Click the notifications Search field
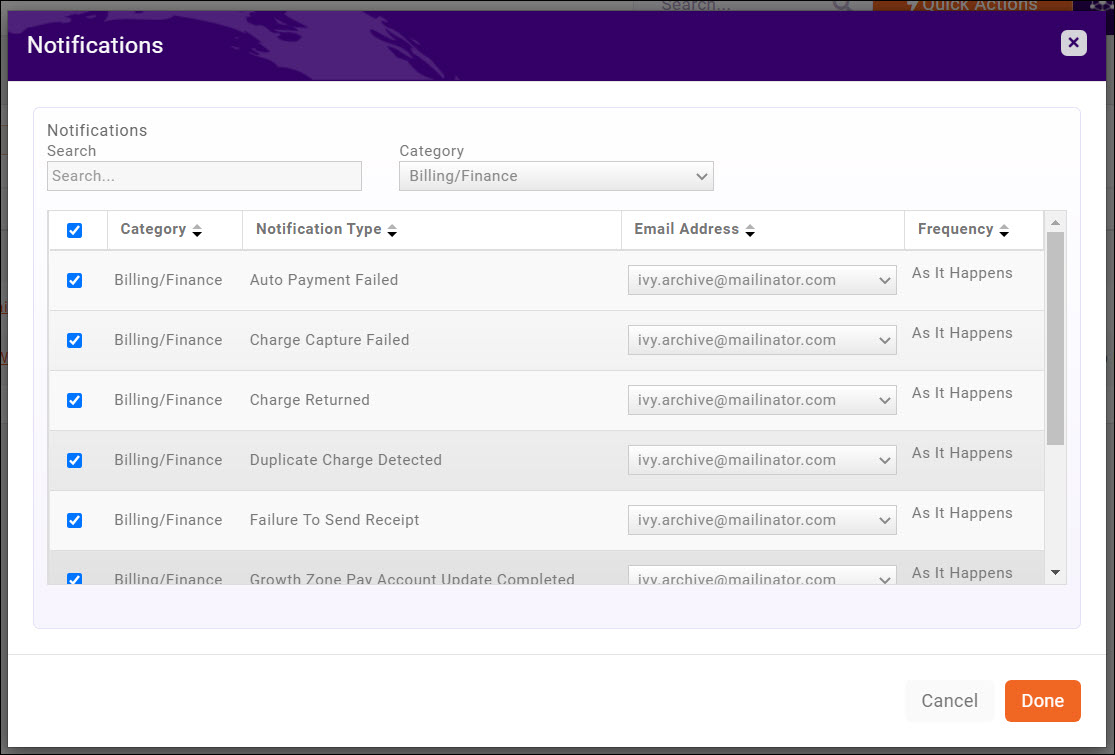The image size is (1115, 755). [203, 176]
